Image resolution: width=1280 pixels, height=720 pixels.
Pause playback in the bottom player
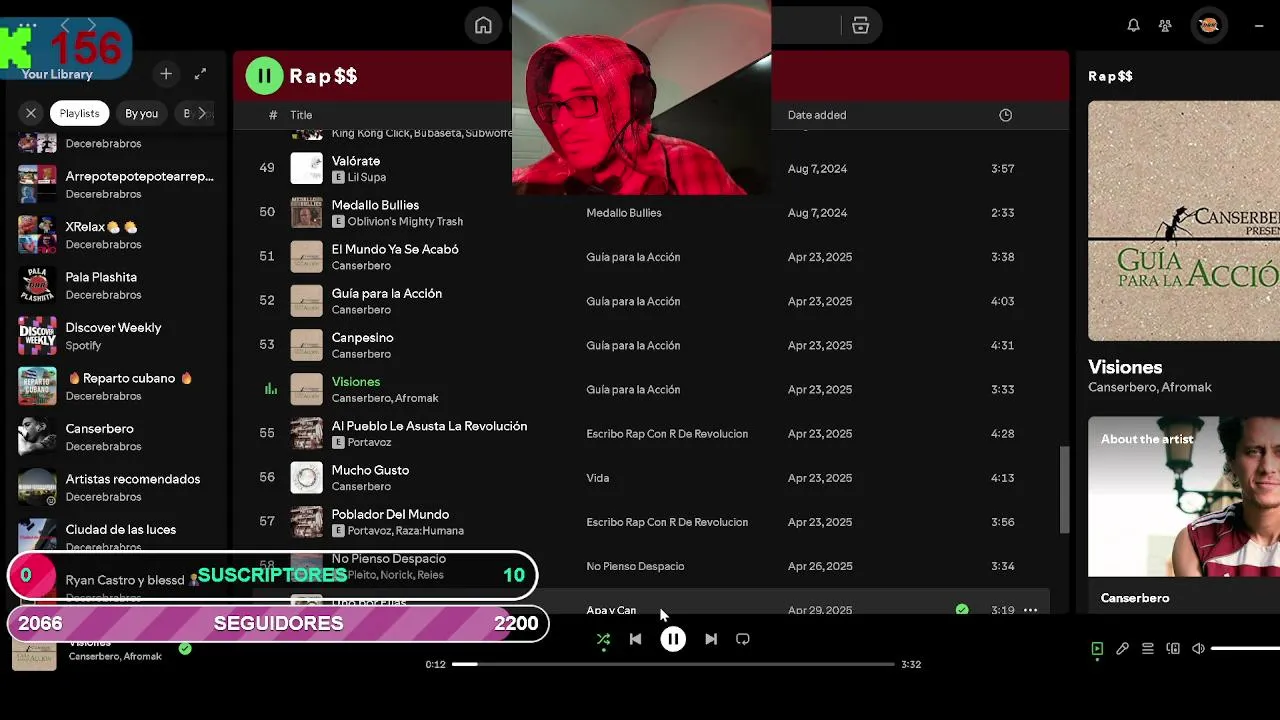(x=673, y=639)
